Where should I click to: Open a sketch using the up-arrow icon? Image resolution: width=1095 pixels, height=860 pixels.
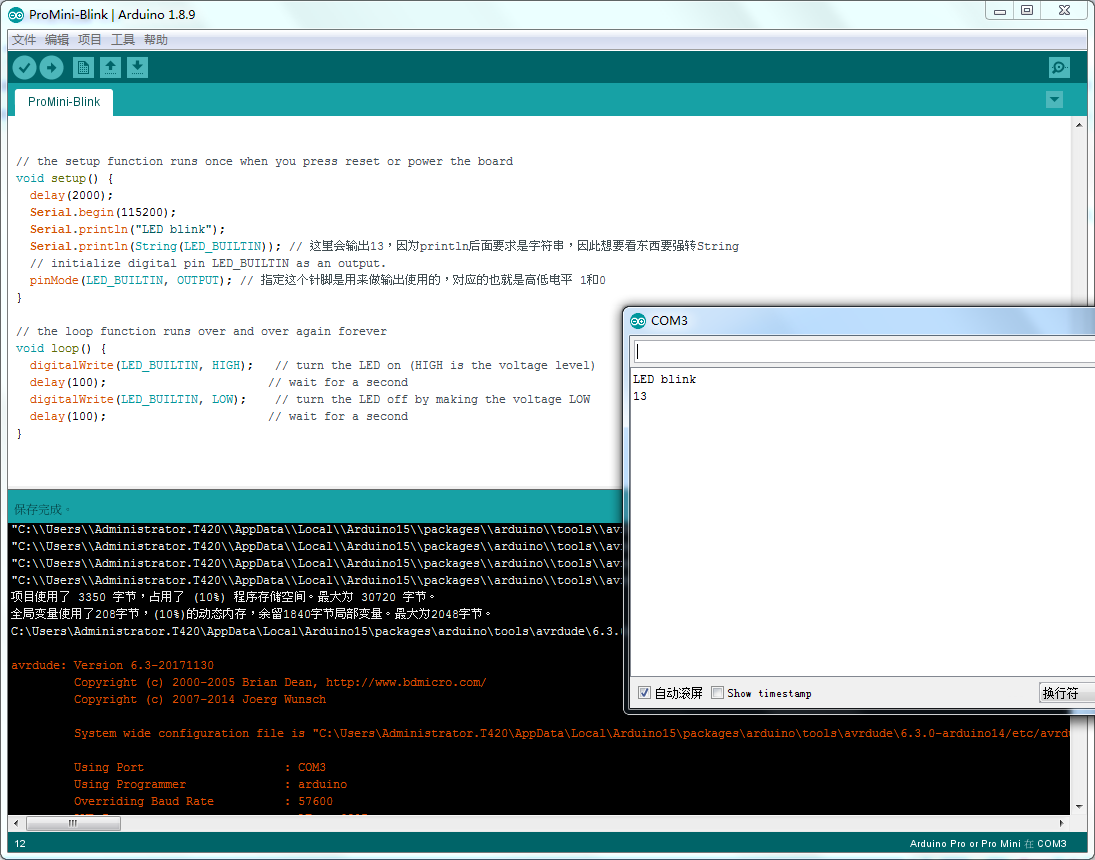[x=110, y=68]
